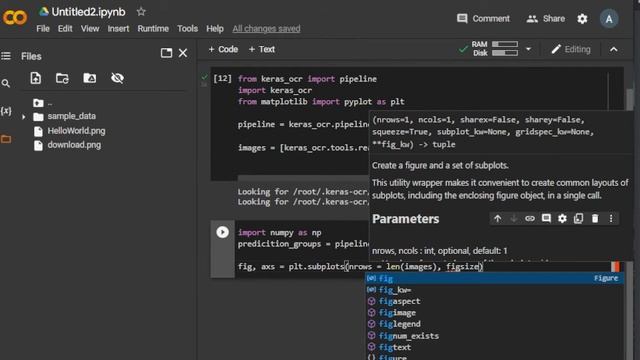Add a new Code cell
Viewport: 640px width, 360px height.
click(223, 49)
